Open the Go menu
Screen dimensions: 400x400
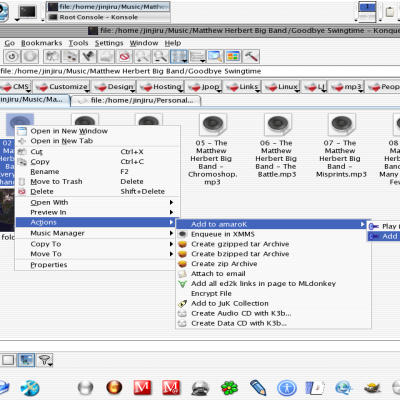point(9,43)
